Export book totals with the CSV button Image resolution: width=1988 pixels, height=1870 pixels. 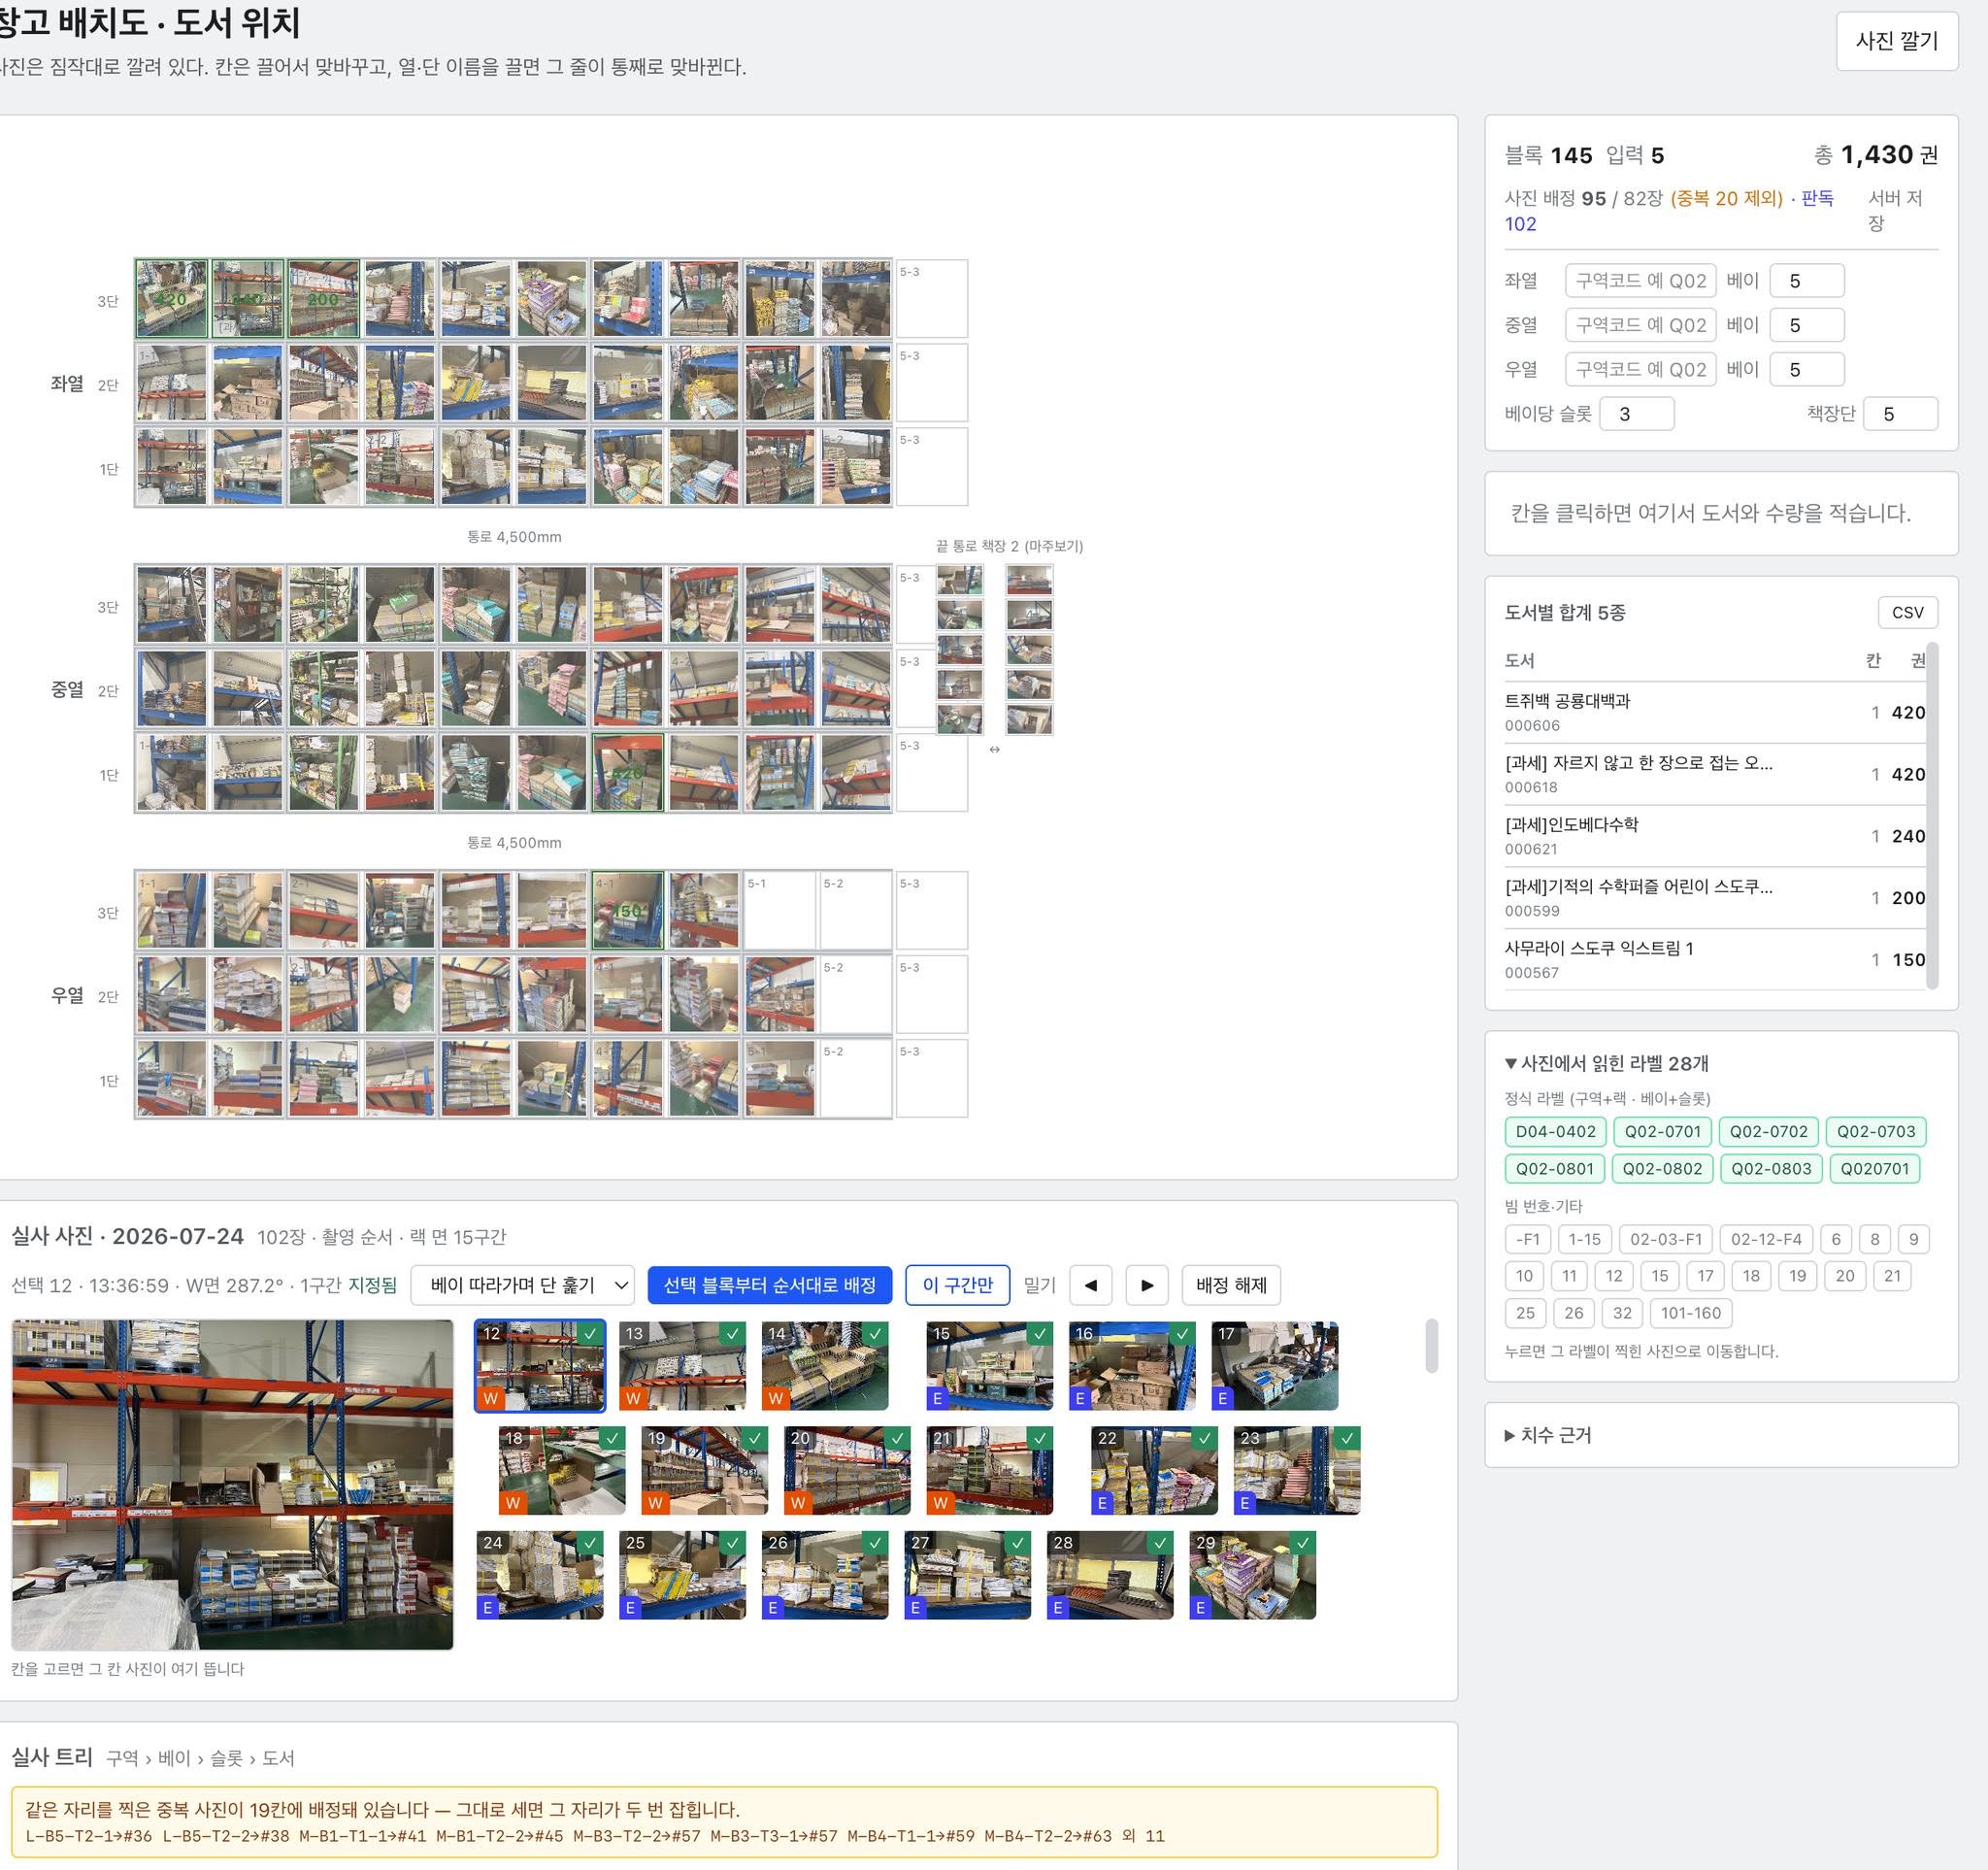point(1908,612)
